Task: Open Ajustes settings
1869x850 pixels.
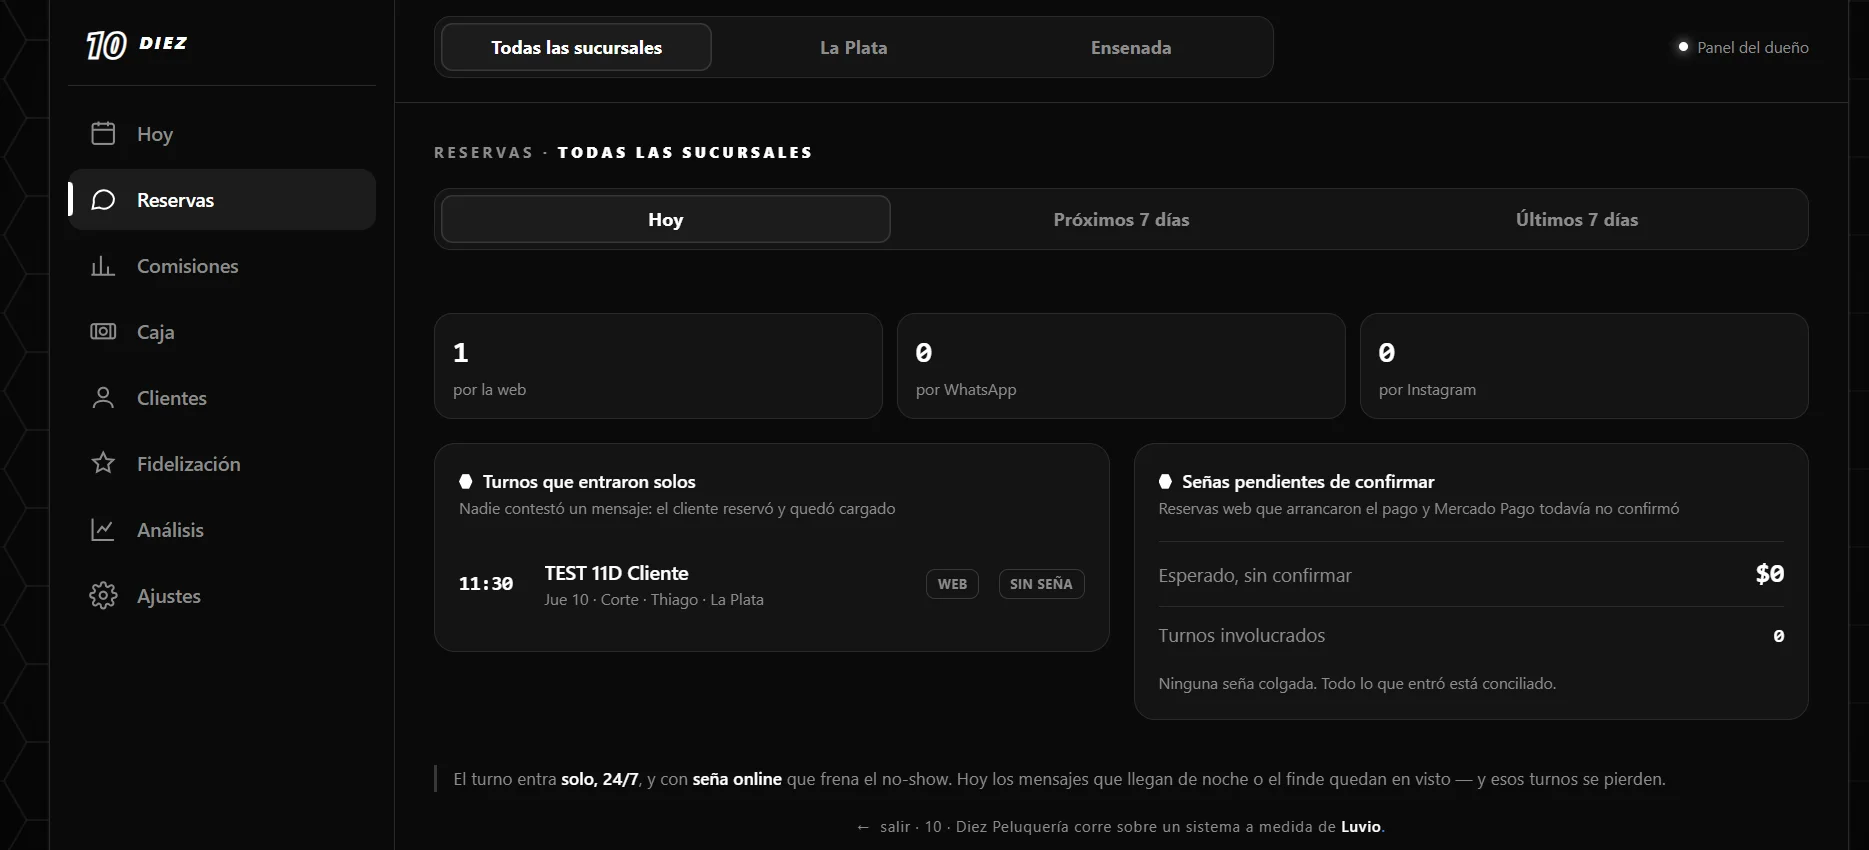Action: (222, 596)
